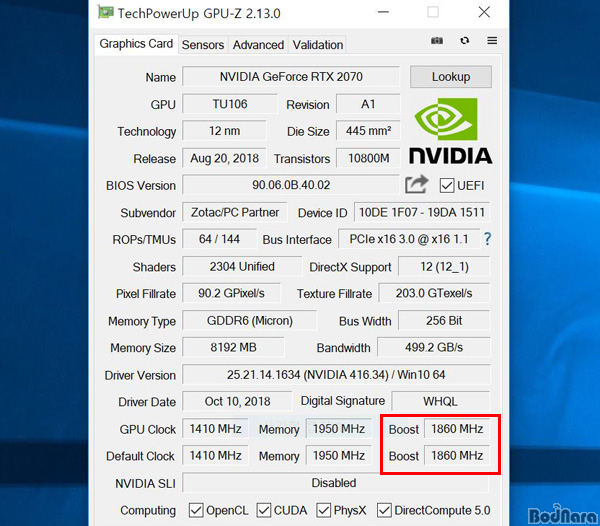Image resolution: width=600 pixels, height=526 pixels.
Task: Click the Shaders value 2304 Unified
Action: pos(242,266)
